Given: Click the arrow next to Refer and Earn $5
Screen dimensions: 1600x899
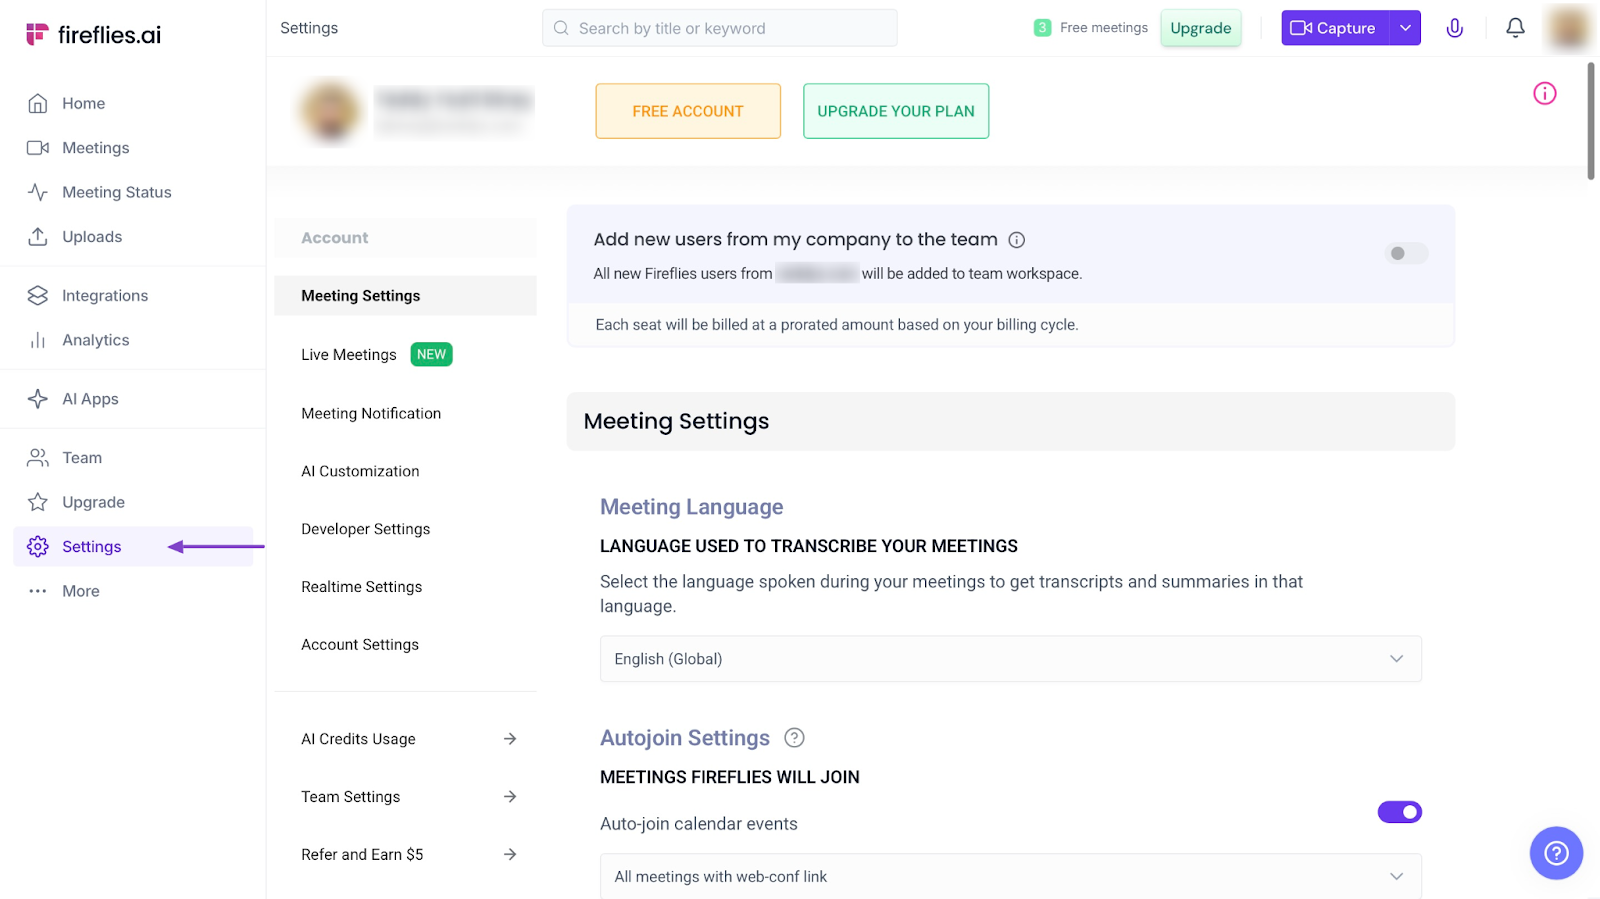Looking at the screenshot, I should (x=510, y=855).
